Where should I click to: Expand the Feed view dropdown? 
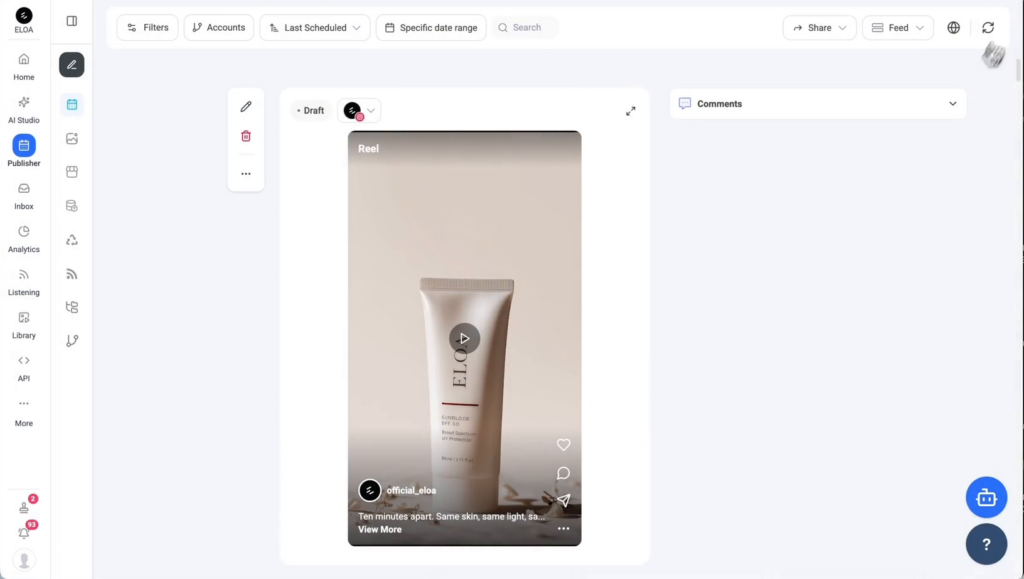tap(898, 27)
